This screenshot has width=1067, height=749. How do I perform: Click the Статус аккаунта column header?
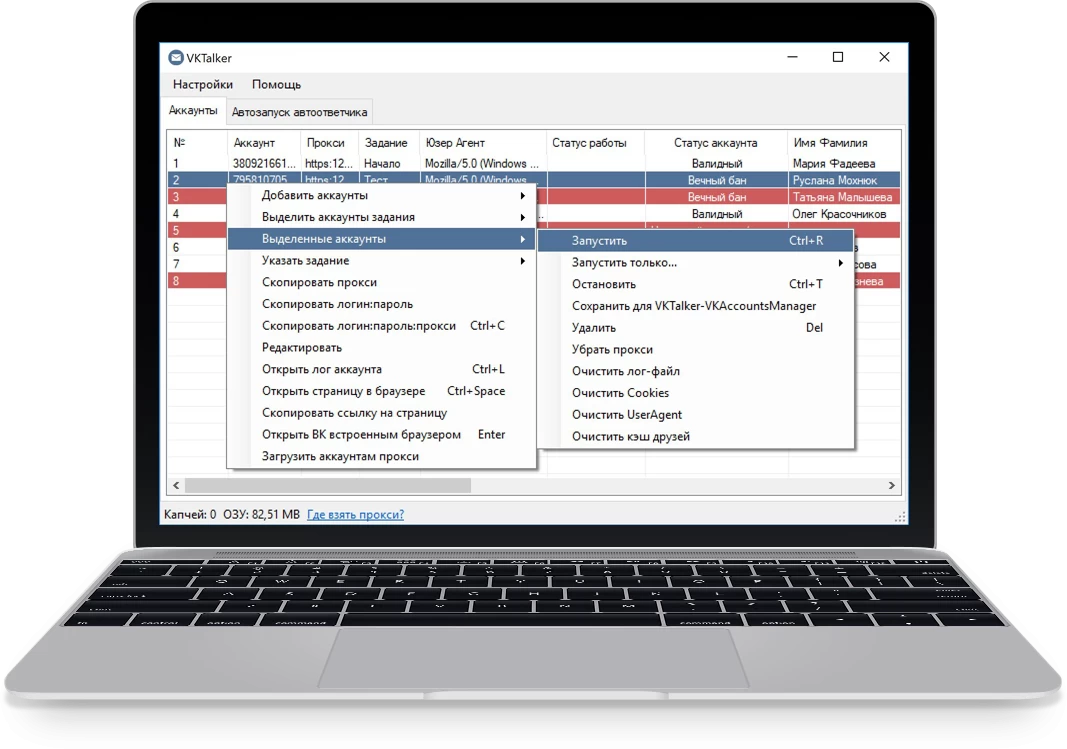click(716, 143)
